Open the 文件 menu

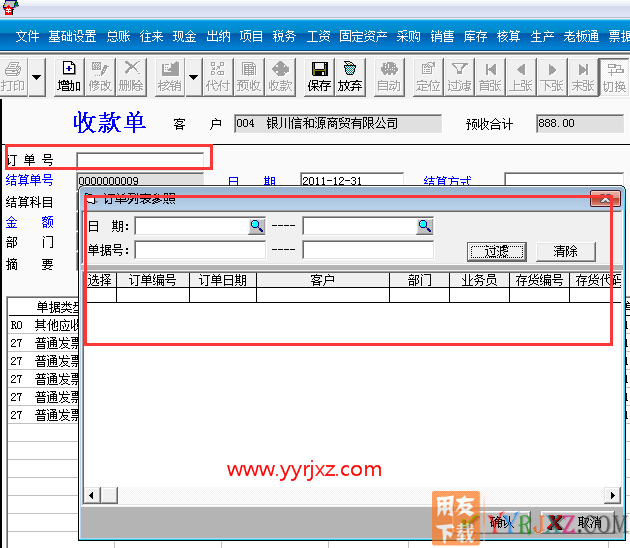pos(27,36)
